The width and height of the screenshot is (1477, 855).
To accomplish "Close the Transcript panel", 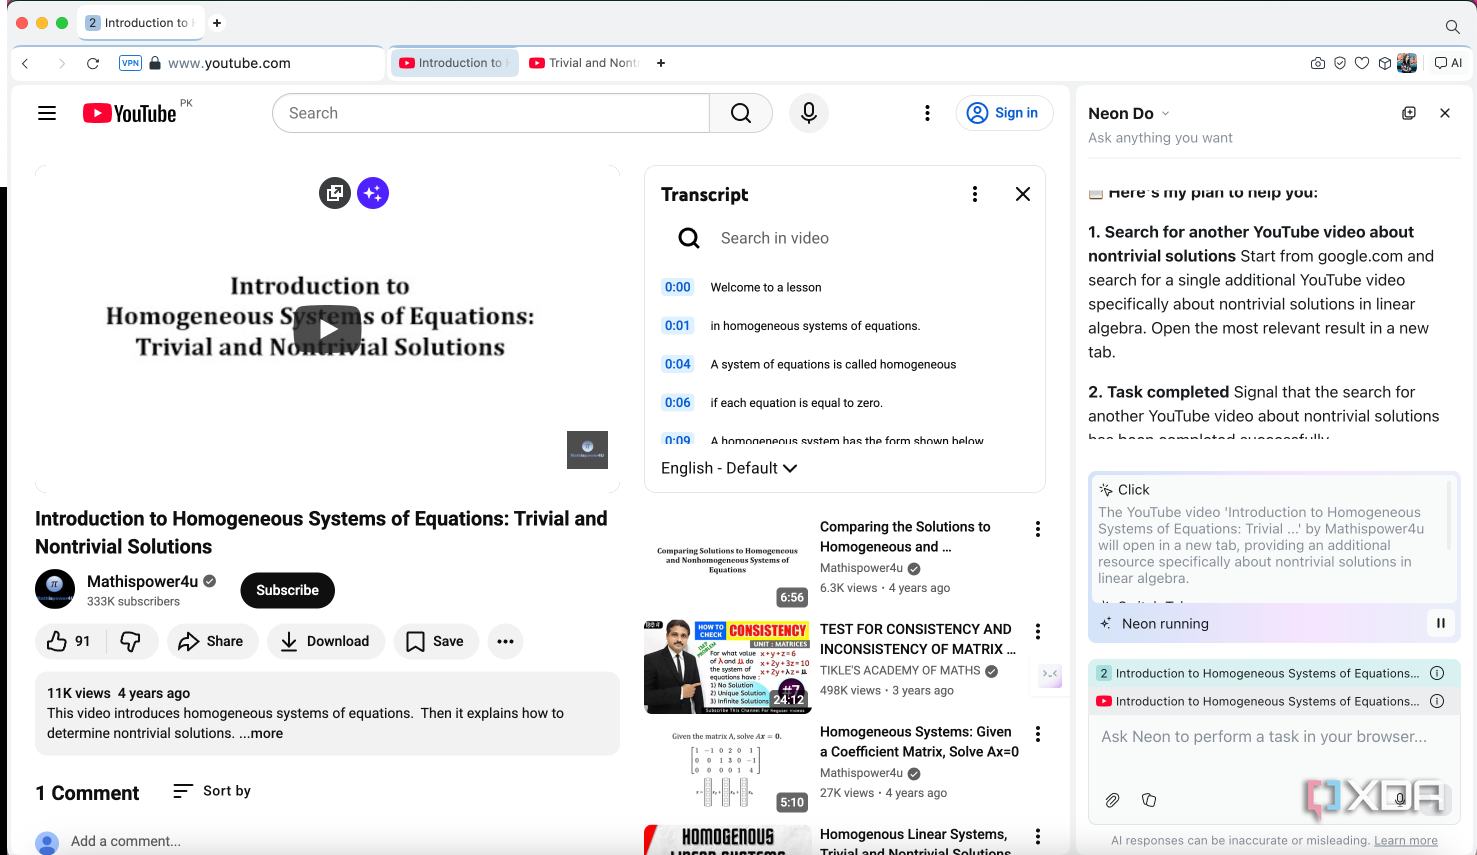I will coord(1023,194).
